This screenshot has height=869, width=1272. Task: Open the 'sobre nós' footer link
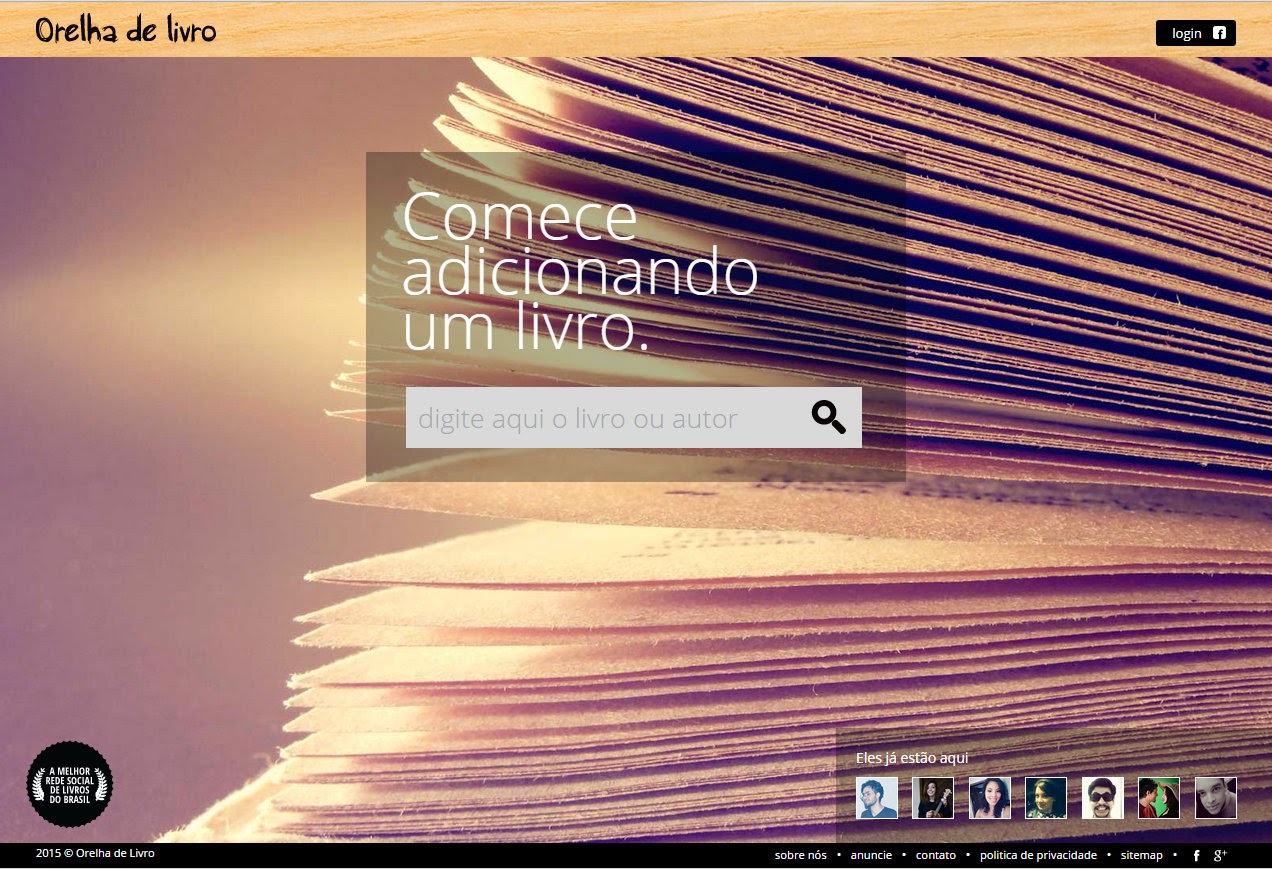point(800,855)
